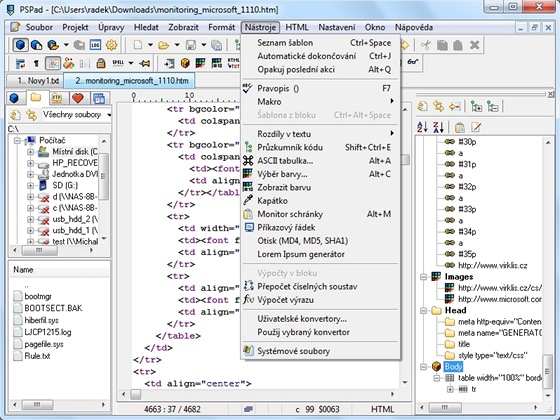Expand the Místní disk (C tree node
This screenshot has height=420, width=560.
(x=30, y=152)
